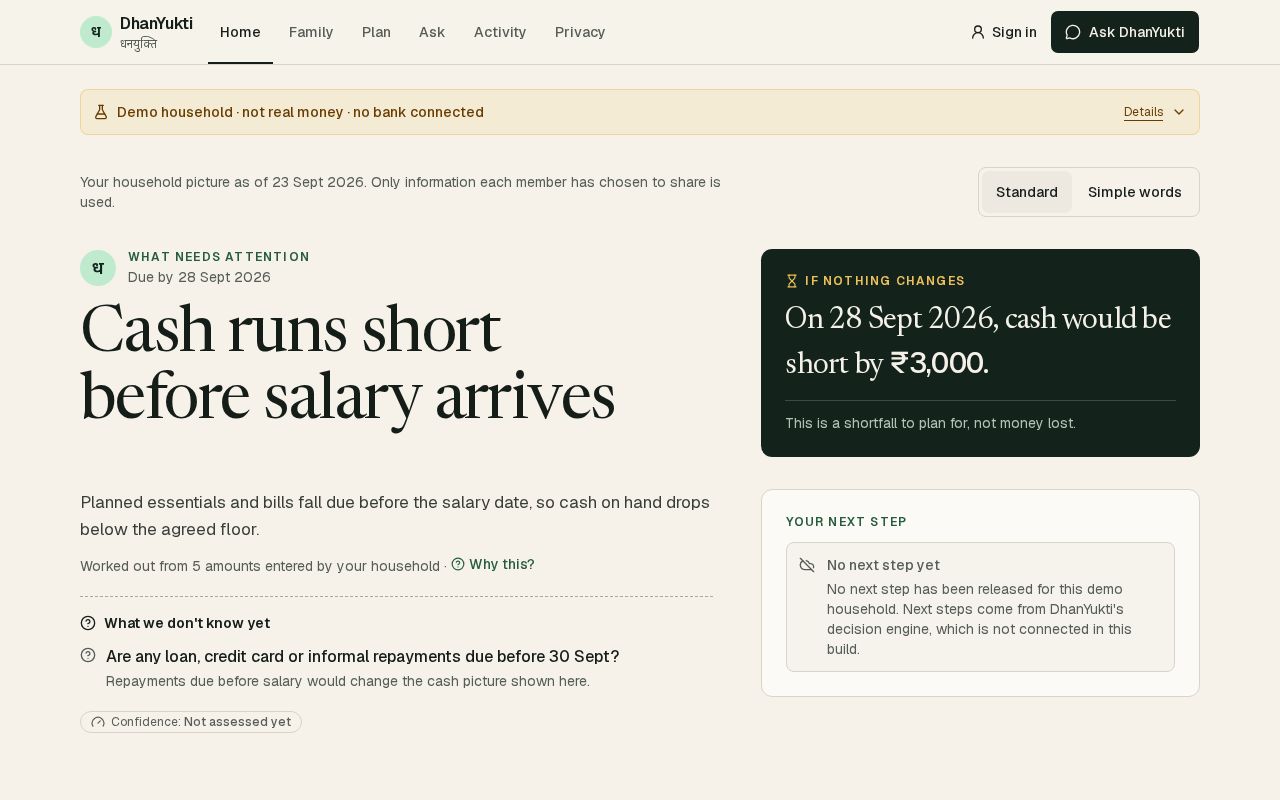This screenshot has height=800, width=1280.
Task: Click the question icon next to Why this?
Action: [458, 564]
